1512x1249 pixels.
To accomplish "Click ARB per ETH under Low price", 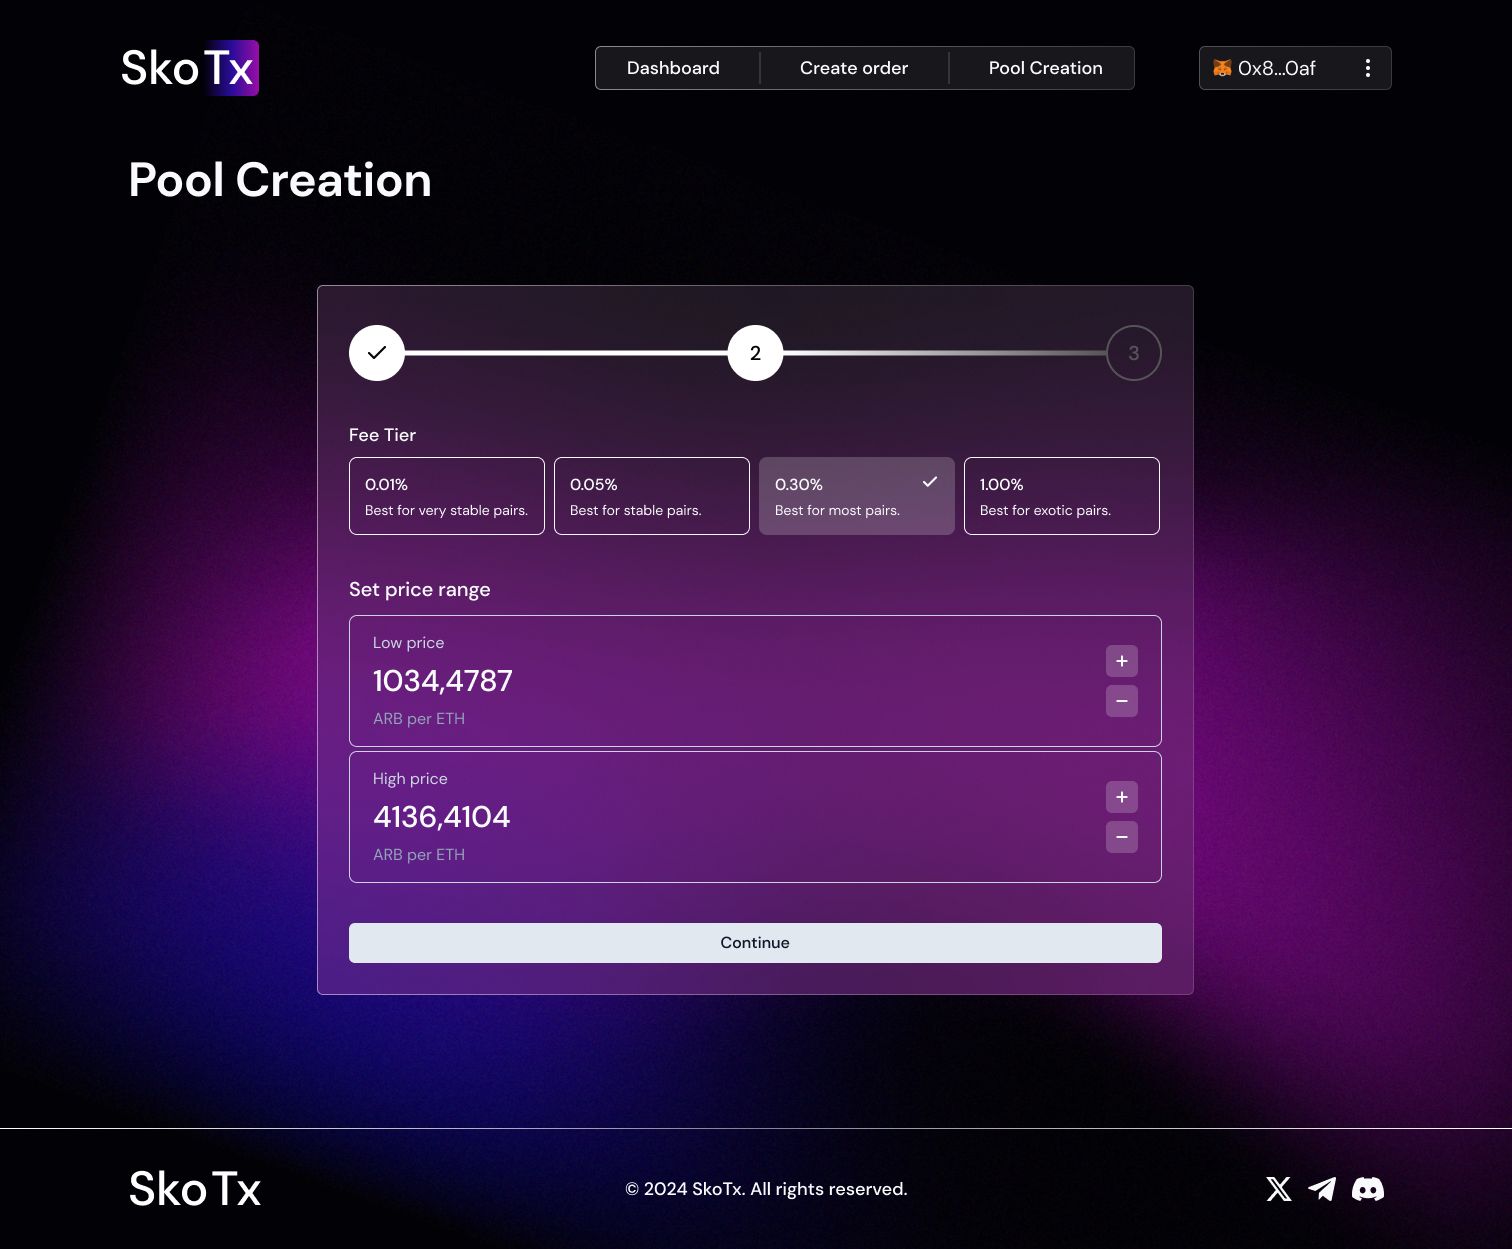I will click(419, 719).
